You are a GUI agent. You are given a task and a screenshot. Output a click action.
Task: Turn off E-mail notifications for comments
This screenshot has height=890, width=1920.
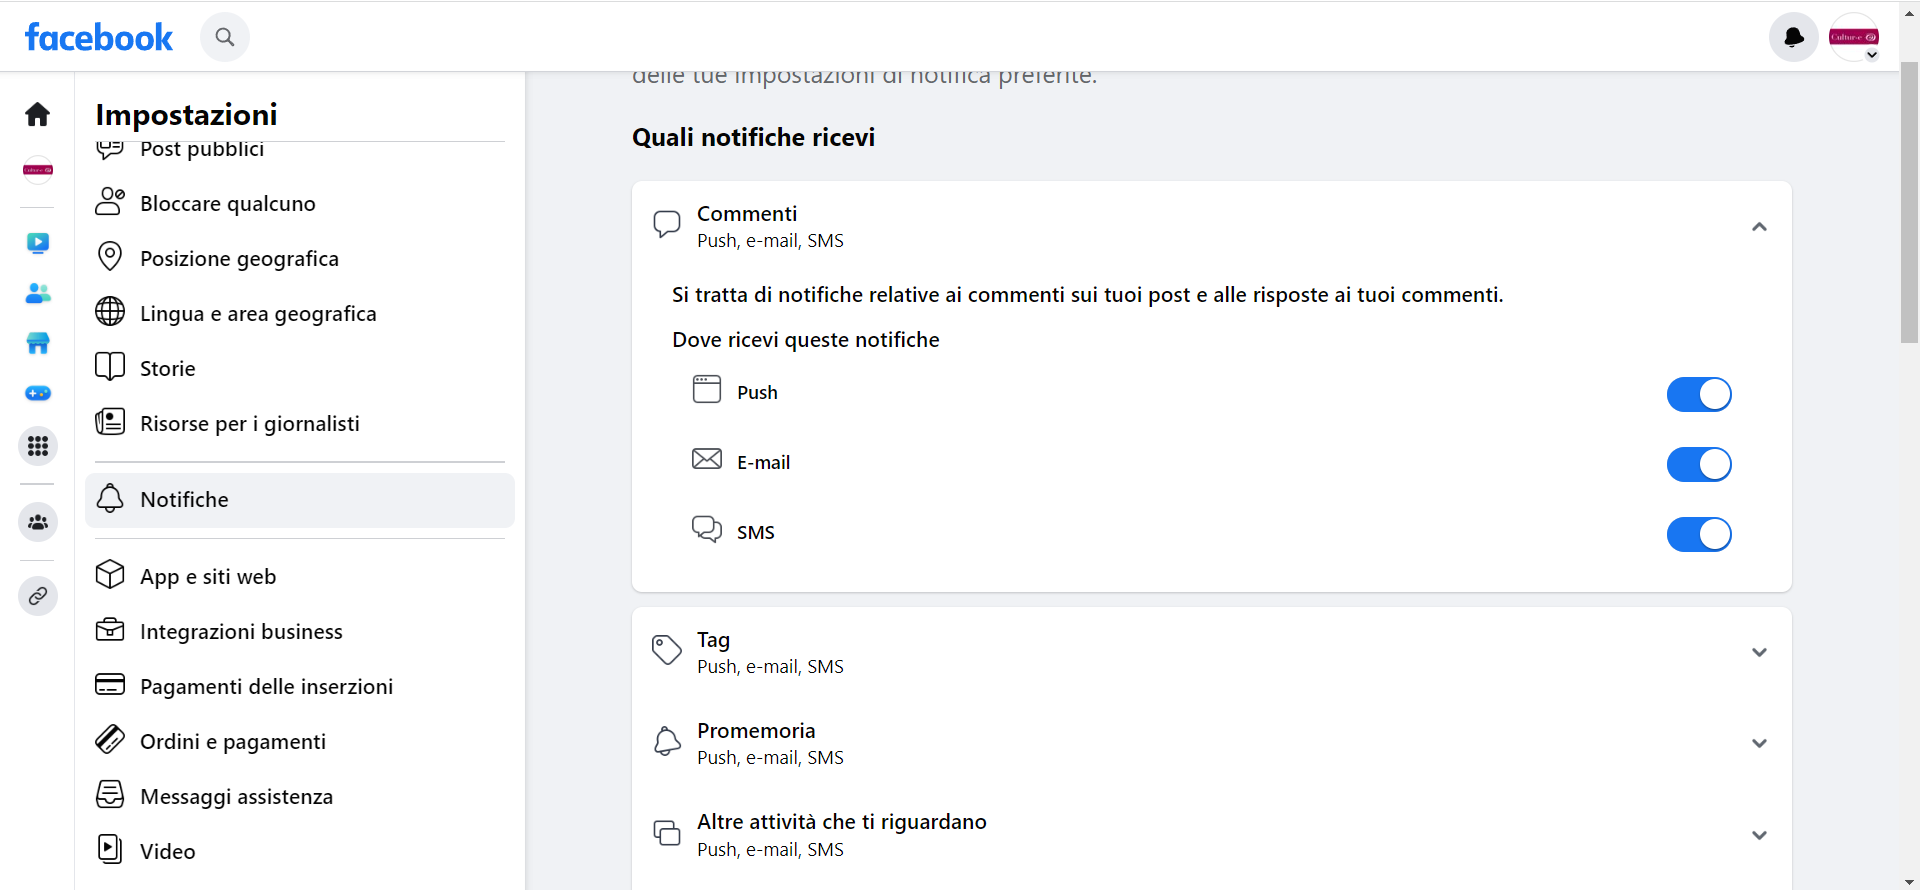[x=1698, y=464]
